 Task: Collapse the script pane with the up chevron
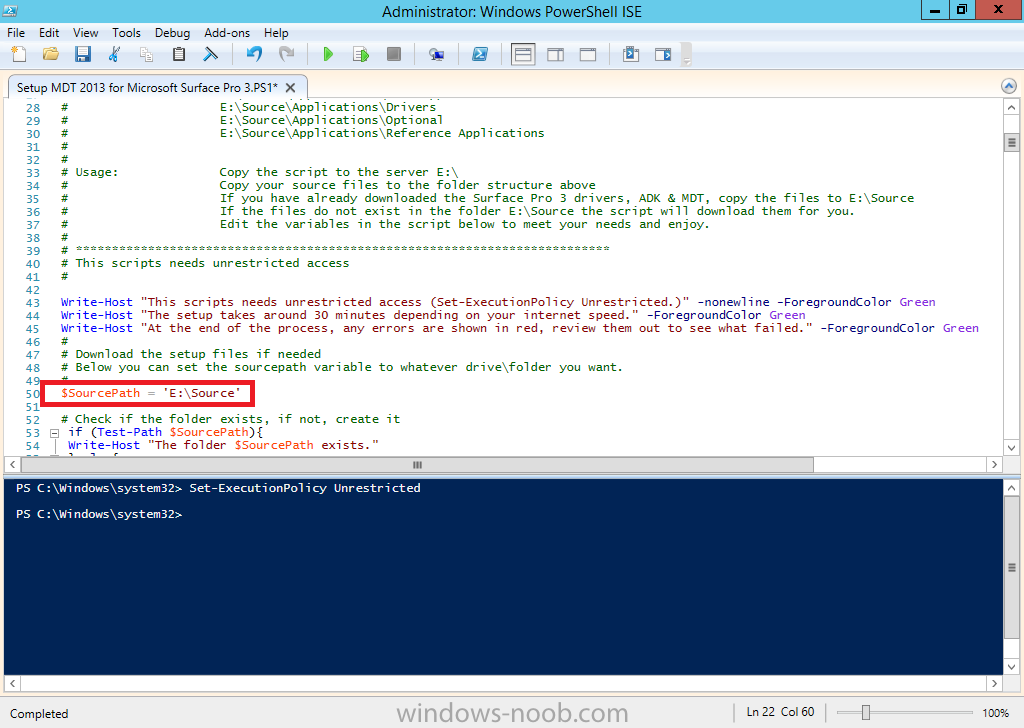[x=1008, y=86]
